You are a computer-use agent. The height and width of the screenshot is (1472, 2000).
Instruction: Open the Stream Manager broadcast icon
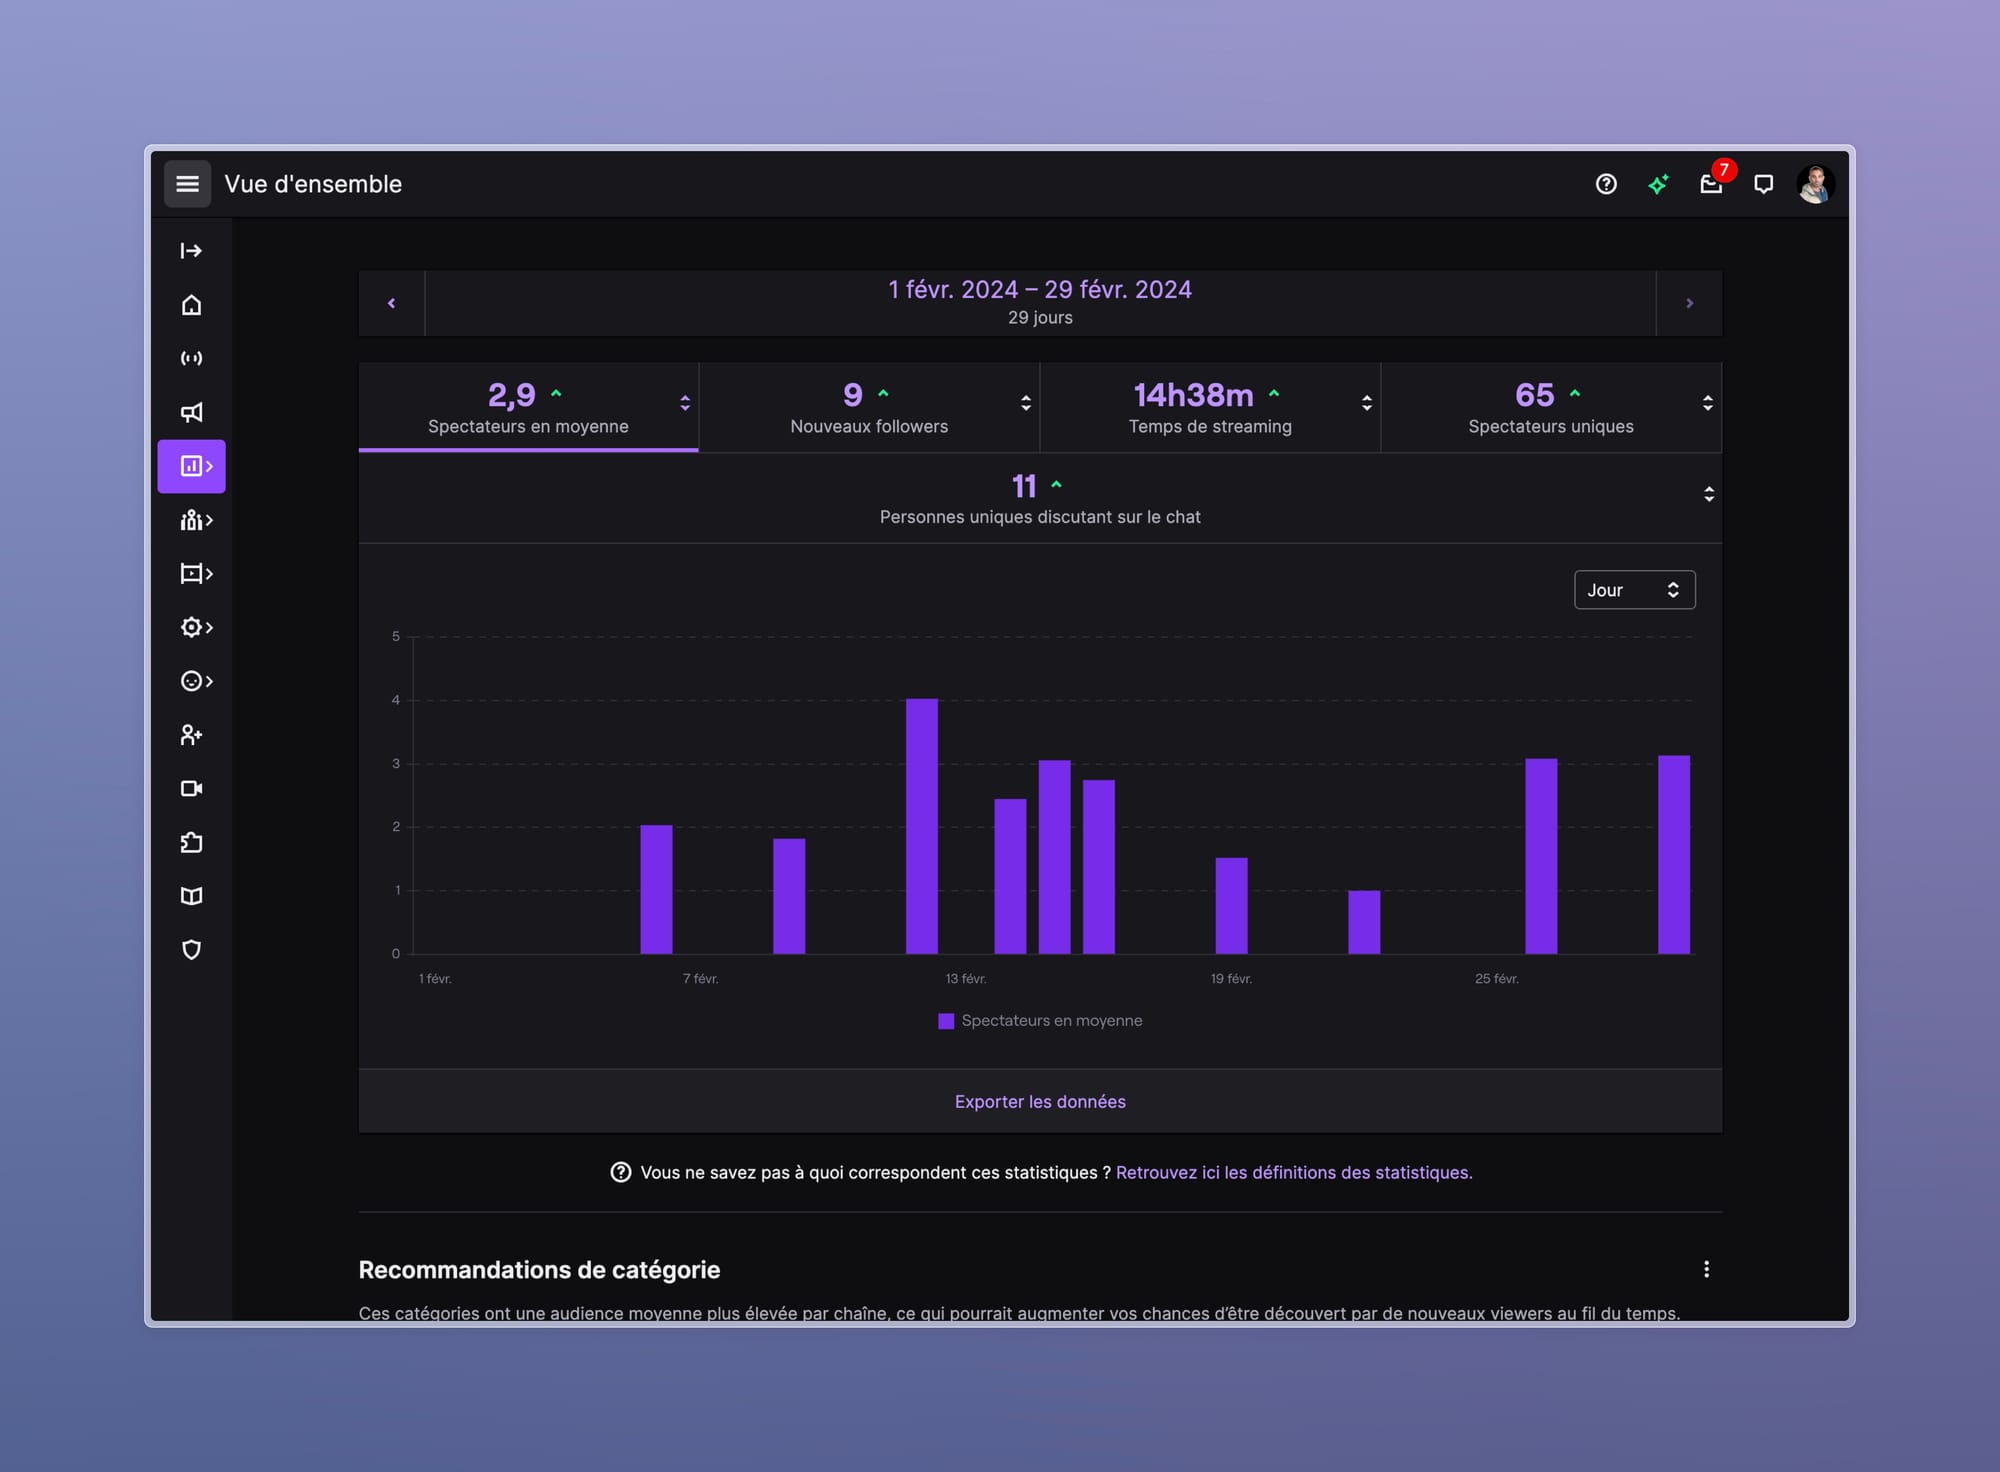(191, 358)
